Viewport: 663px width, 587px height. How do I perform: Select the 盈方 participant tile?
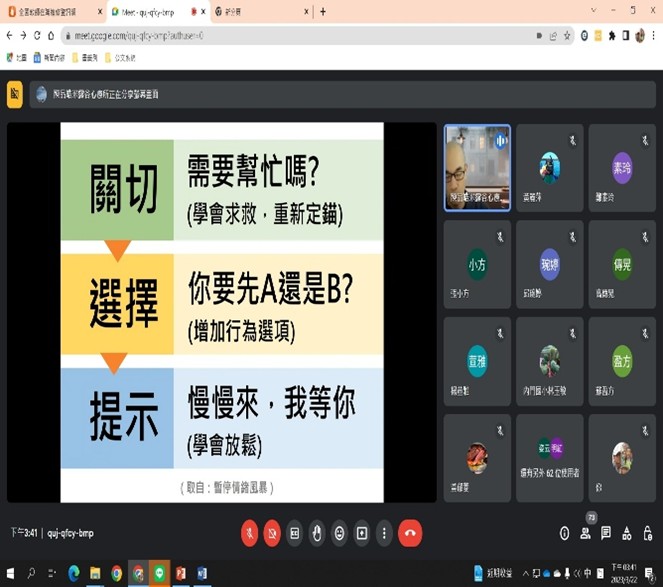pos(622,362)
